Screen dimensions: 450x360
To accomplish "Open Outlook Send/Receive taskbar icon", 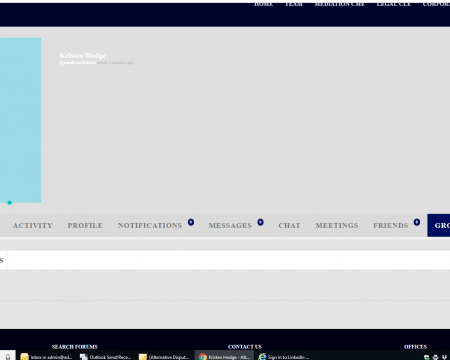I will (106, 357).
